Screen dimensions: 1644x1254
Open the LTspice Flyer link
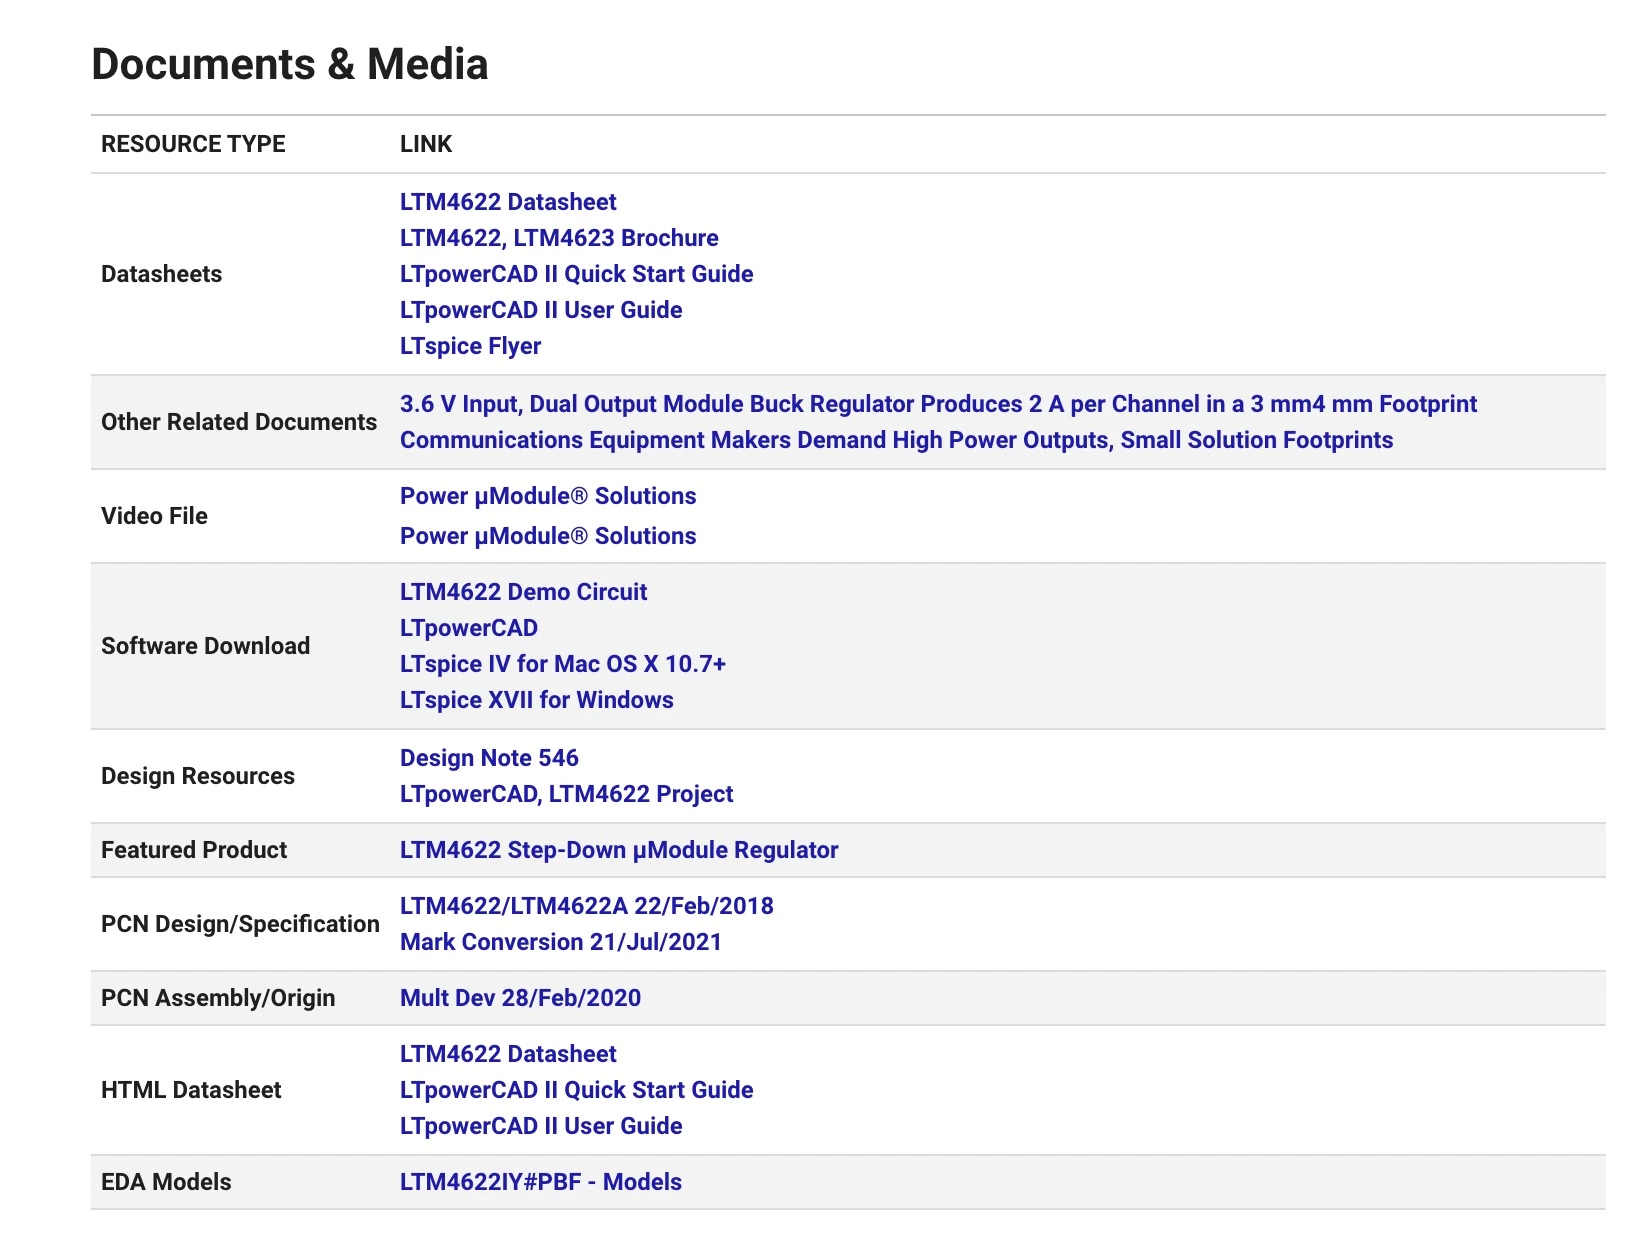pyautogui.click(x=470, y=346)
